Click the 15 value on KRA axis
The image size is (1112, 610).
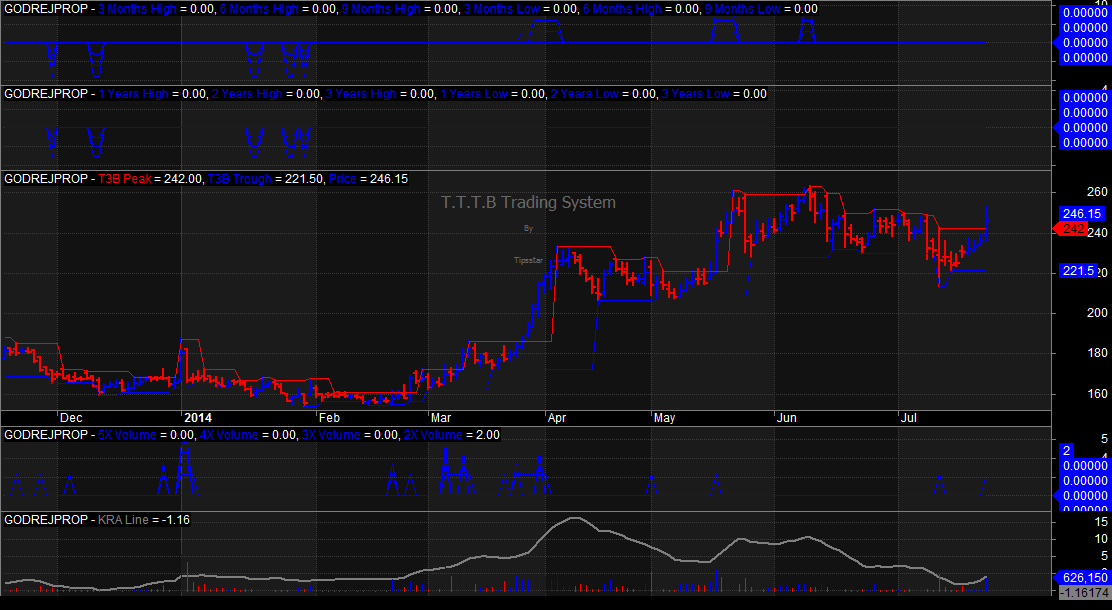tap(1101, 522)
